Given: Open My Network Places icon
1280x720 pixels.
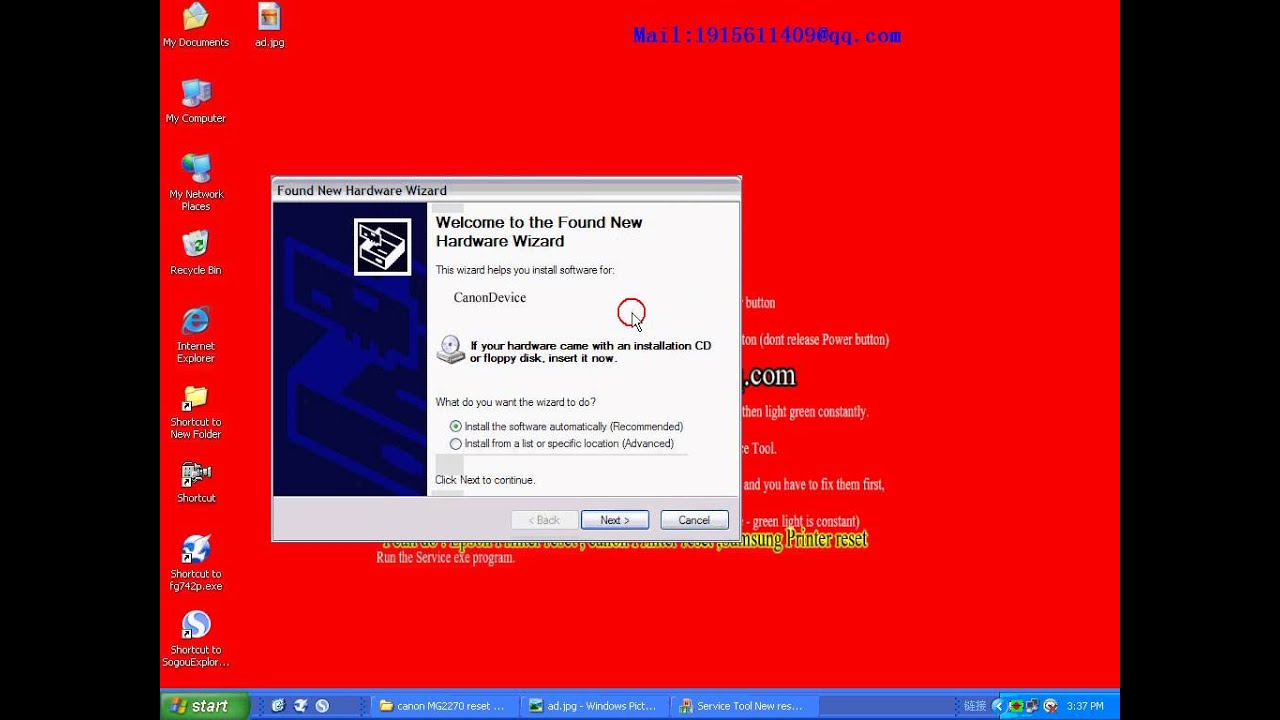Looking at the screenshot, I should pos(196,182).
